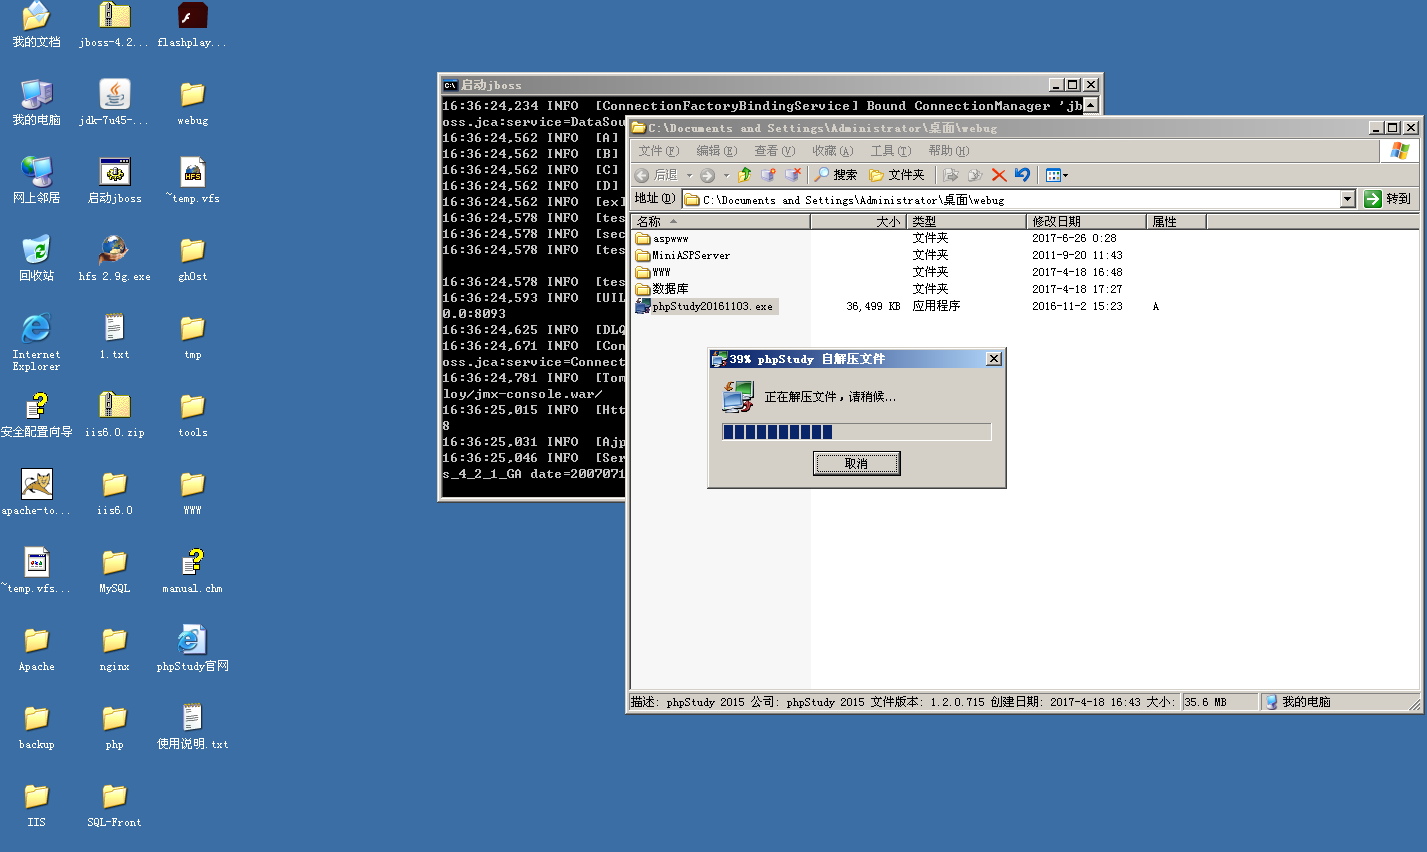Toggle Folders (文件夹) pane button

(897, 175)
